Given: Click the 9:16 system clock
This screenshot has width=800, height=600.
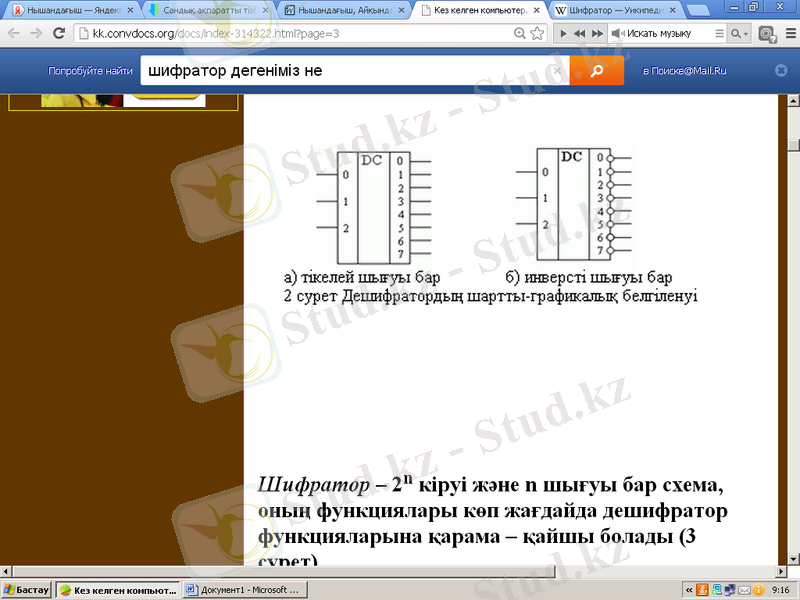Looking at the screenshot, I should tap(781, 590).
